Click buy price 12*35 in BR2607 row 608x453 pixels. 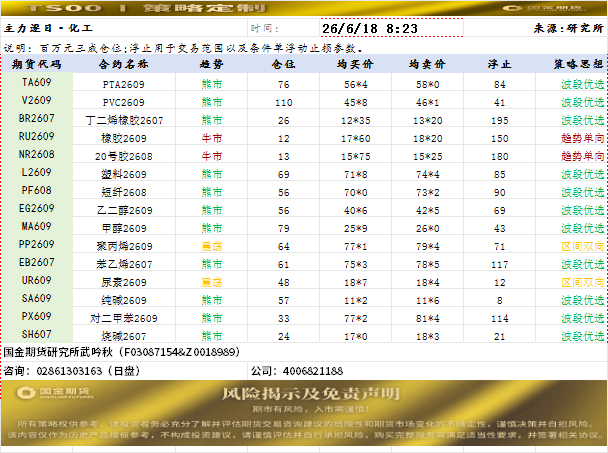pos(356,121)
